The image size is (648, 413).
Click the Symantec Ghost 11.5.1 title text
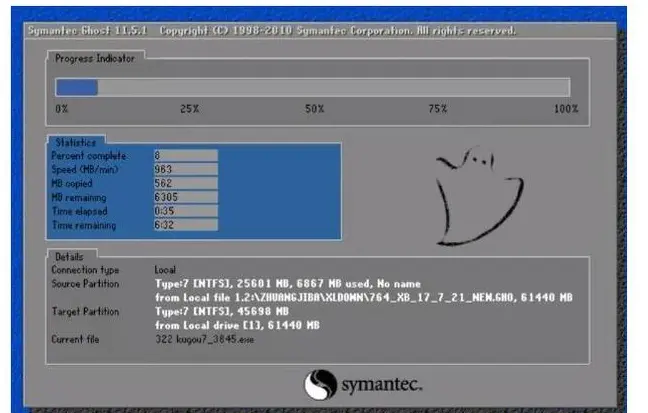[87, 31]
